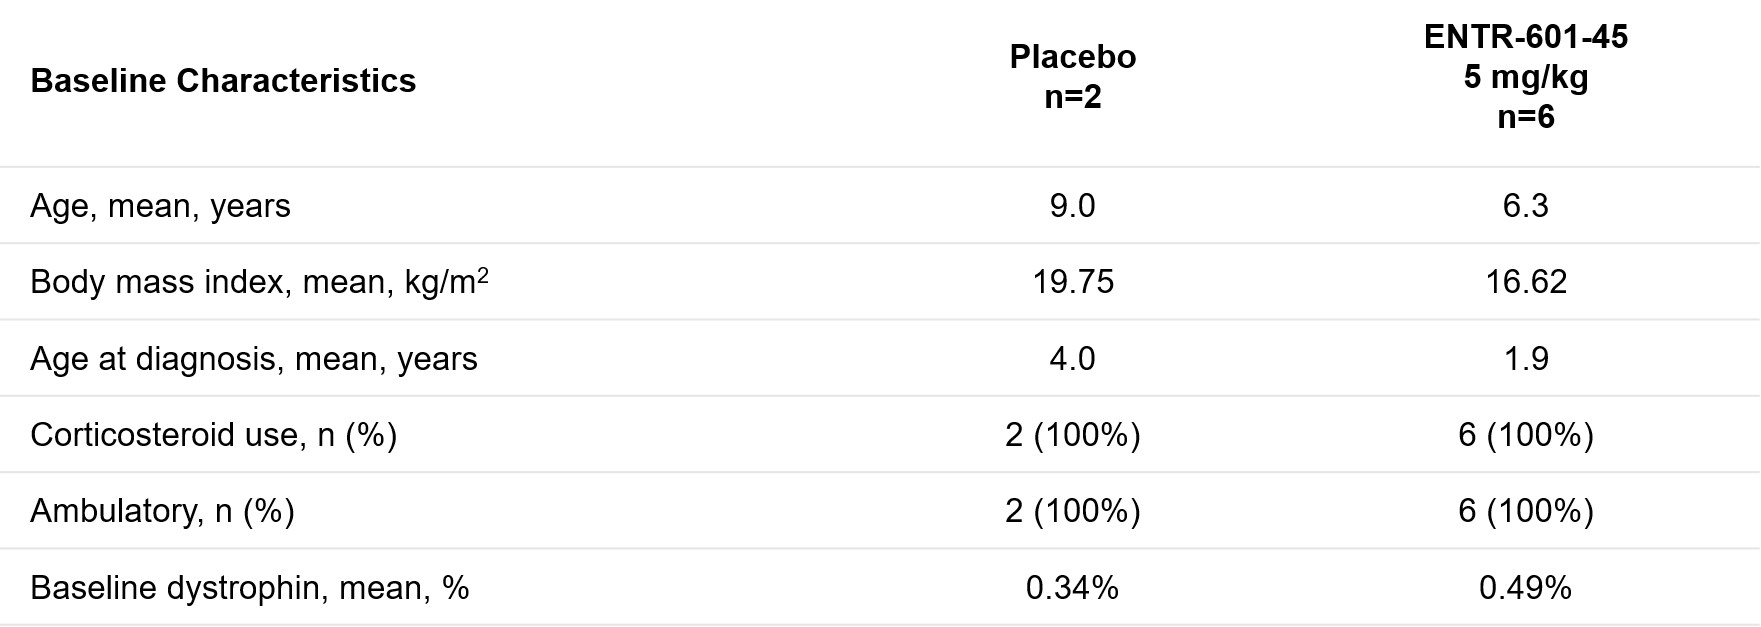The image size is (1761, 627).
Task: Select the Age at diagnosis row label
Action: (254, 359)
